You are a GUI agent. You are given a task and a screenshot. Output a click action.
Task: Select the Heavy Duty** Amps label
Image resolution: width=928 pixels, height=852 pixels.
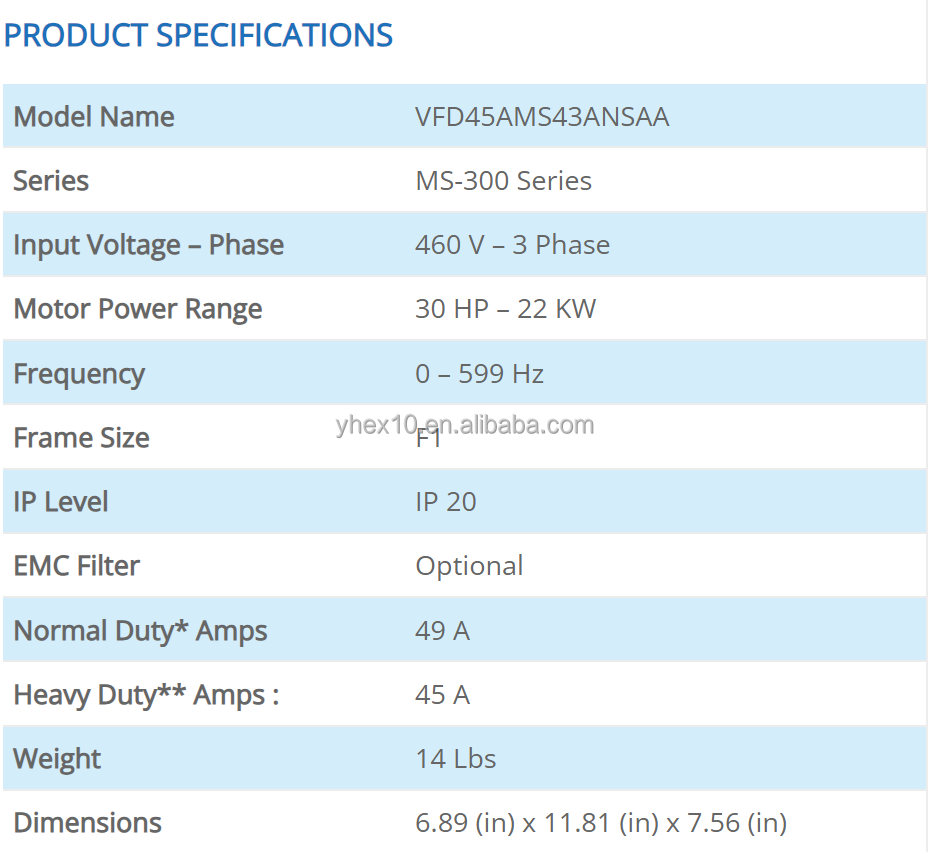pyautogui.click(x=146, y=695)
